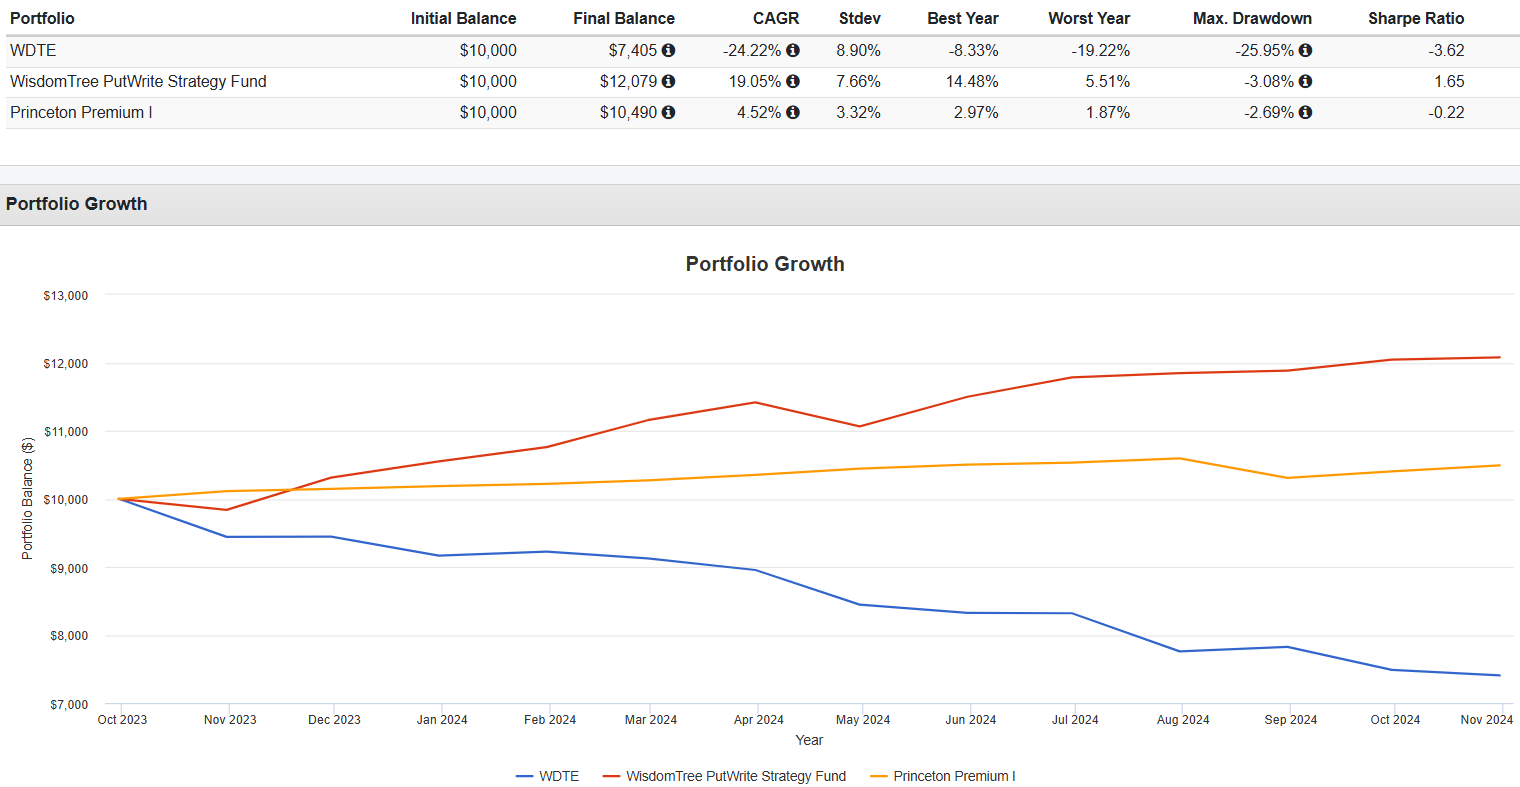Click WDTE best year value -8.33%
1520x787 pixels.
(974, 50)
